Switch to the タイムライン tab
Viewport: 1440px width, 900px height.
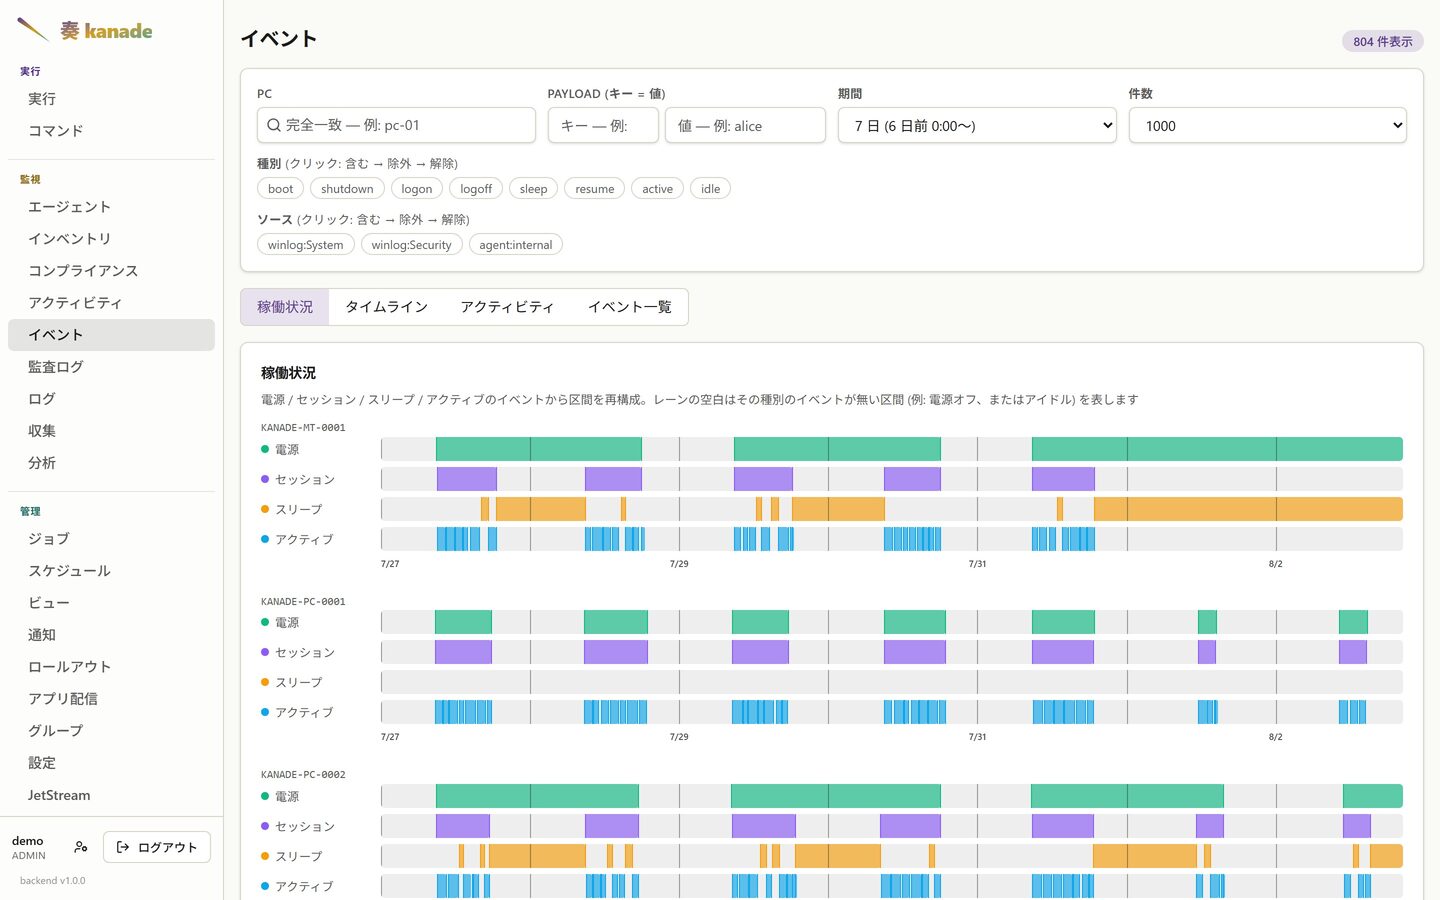[386, 307]
